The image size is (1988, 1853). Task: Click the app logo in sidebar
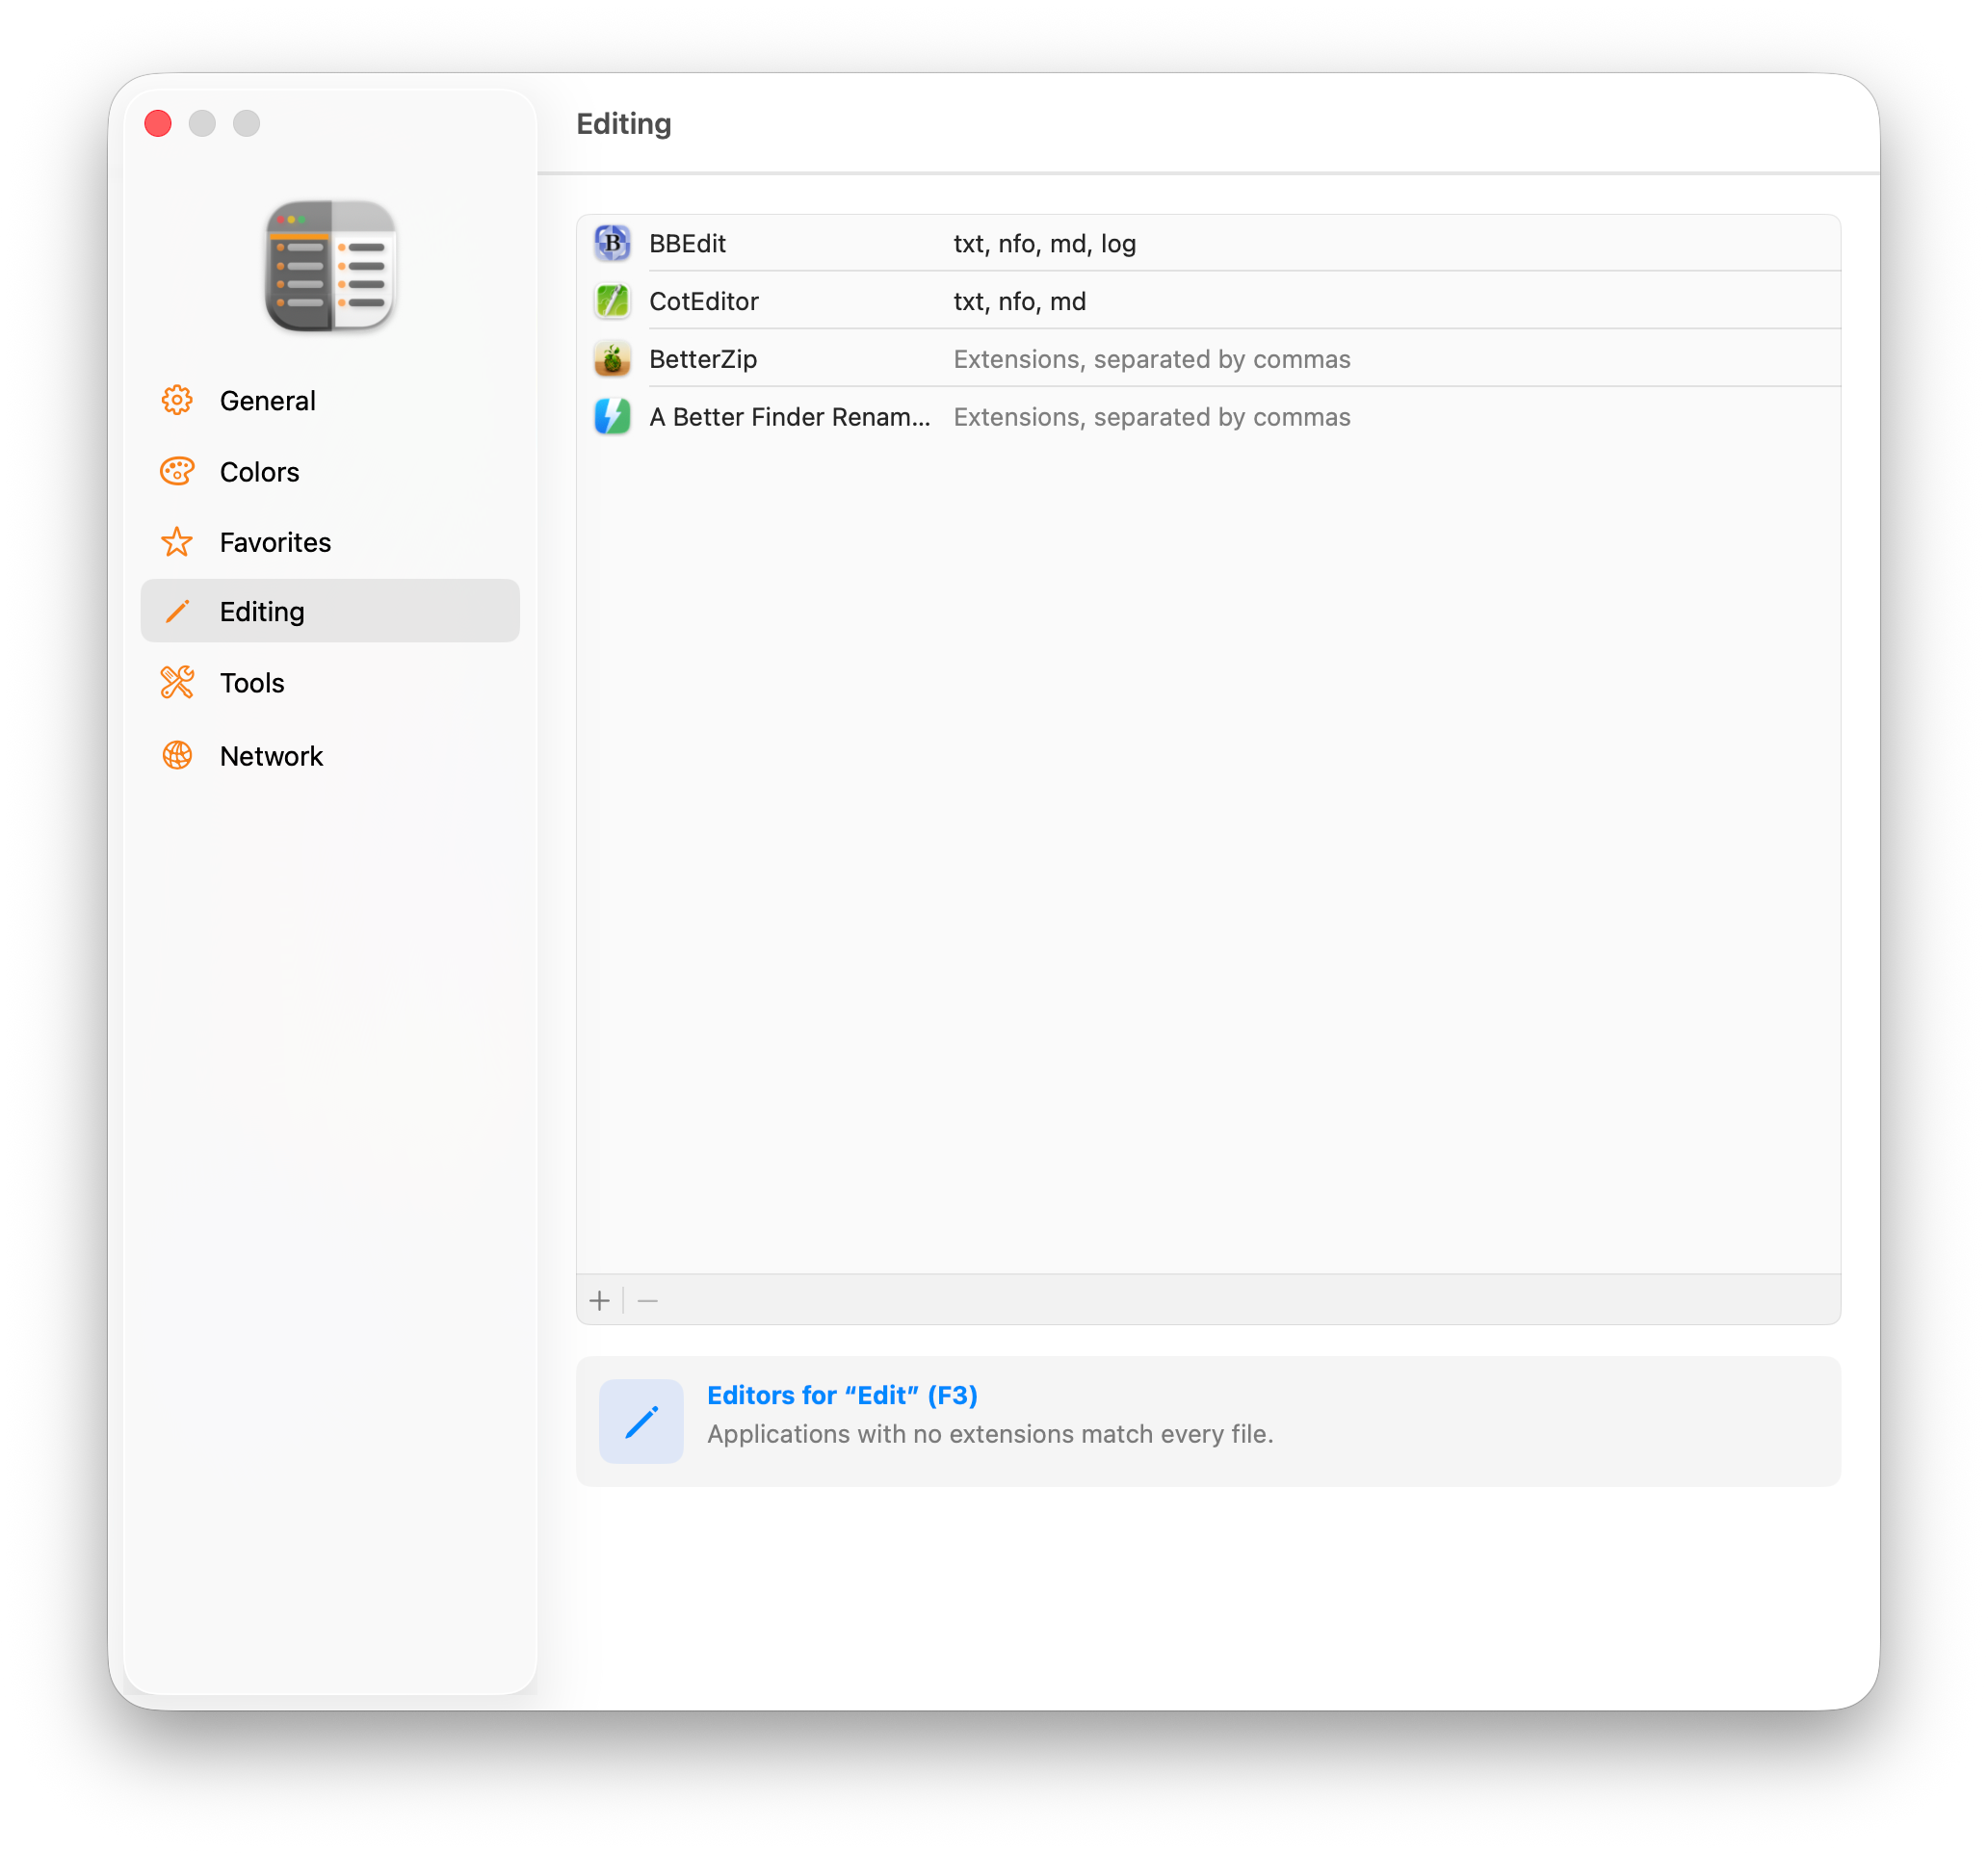tap(330, 265)
